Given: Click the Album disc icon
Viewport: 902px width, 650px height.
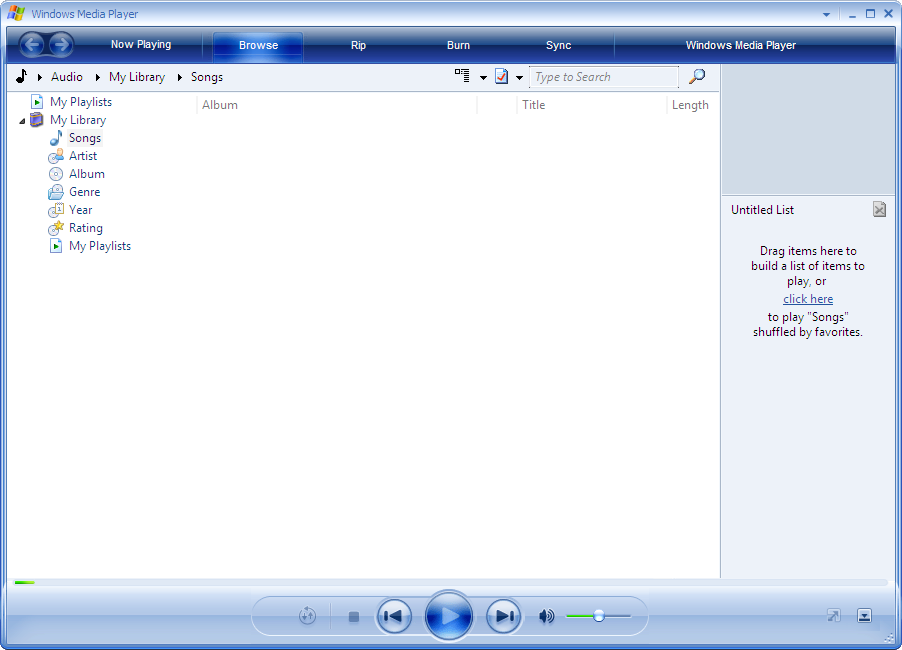Looking at the screenshot, I should (x=56, y=174).
